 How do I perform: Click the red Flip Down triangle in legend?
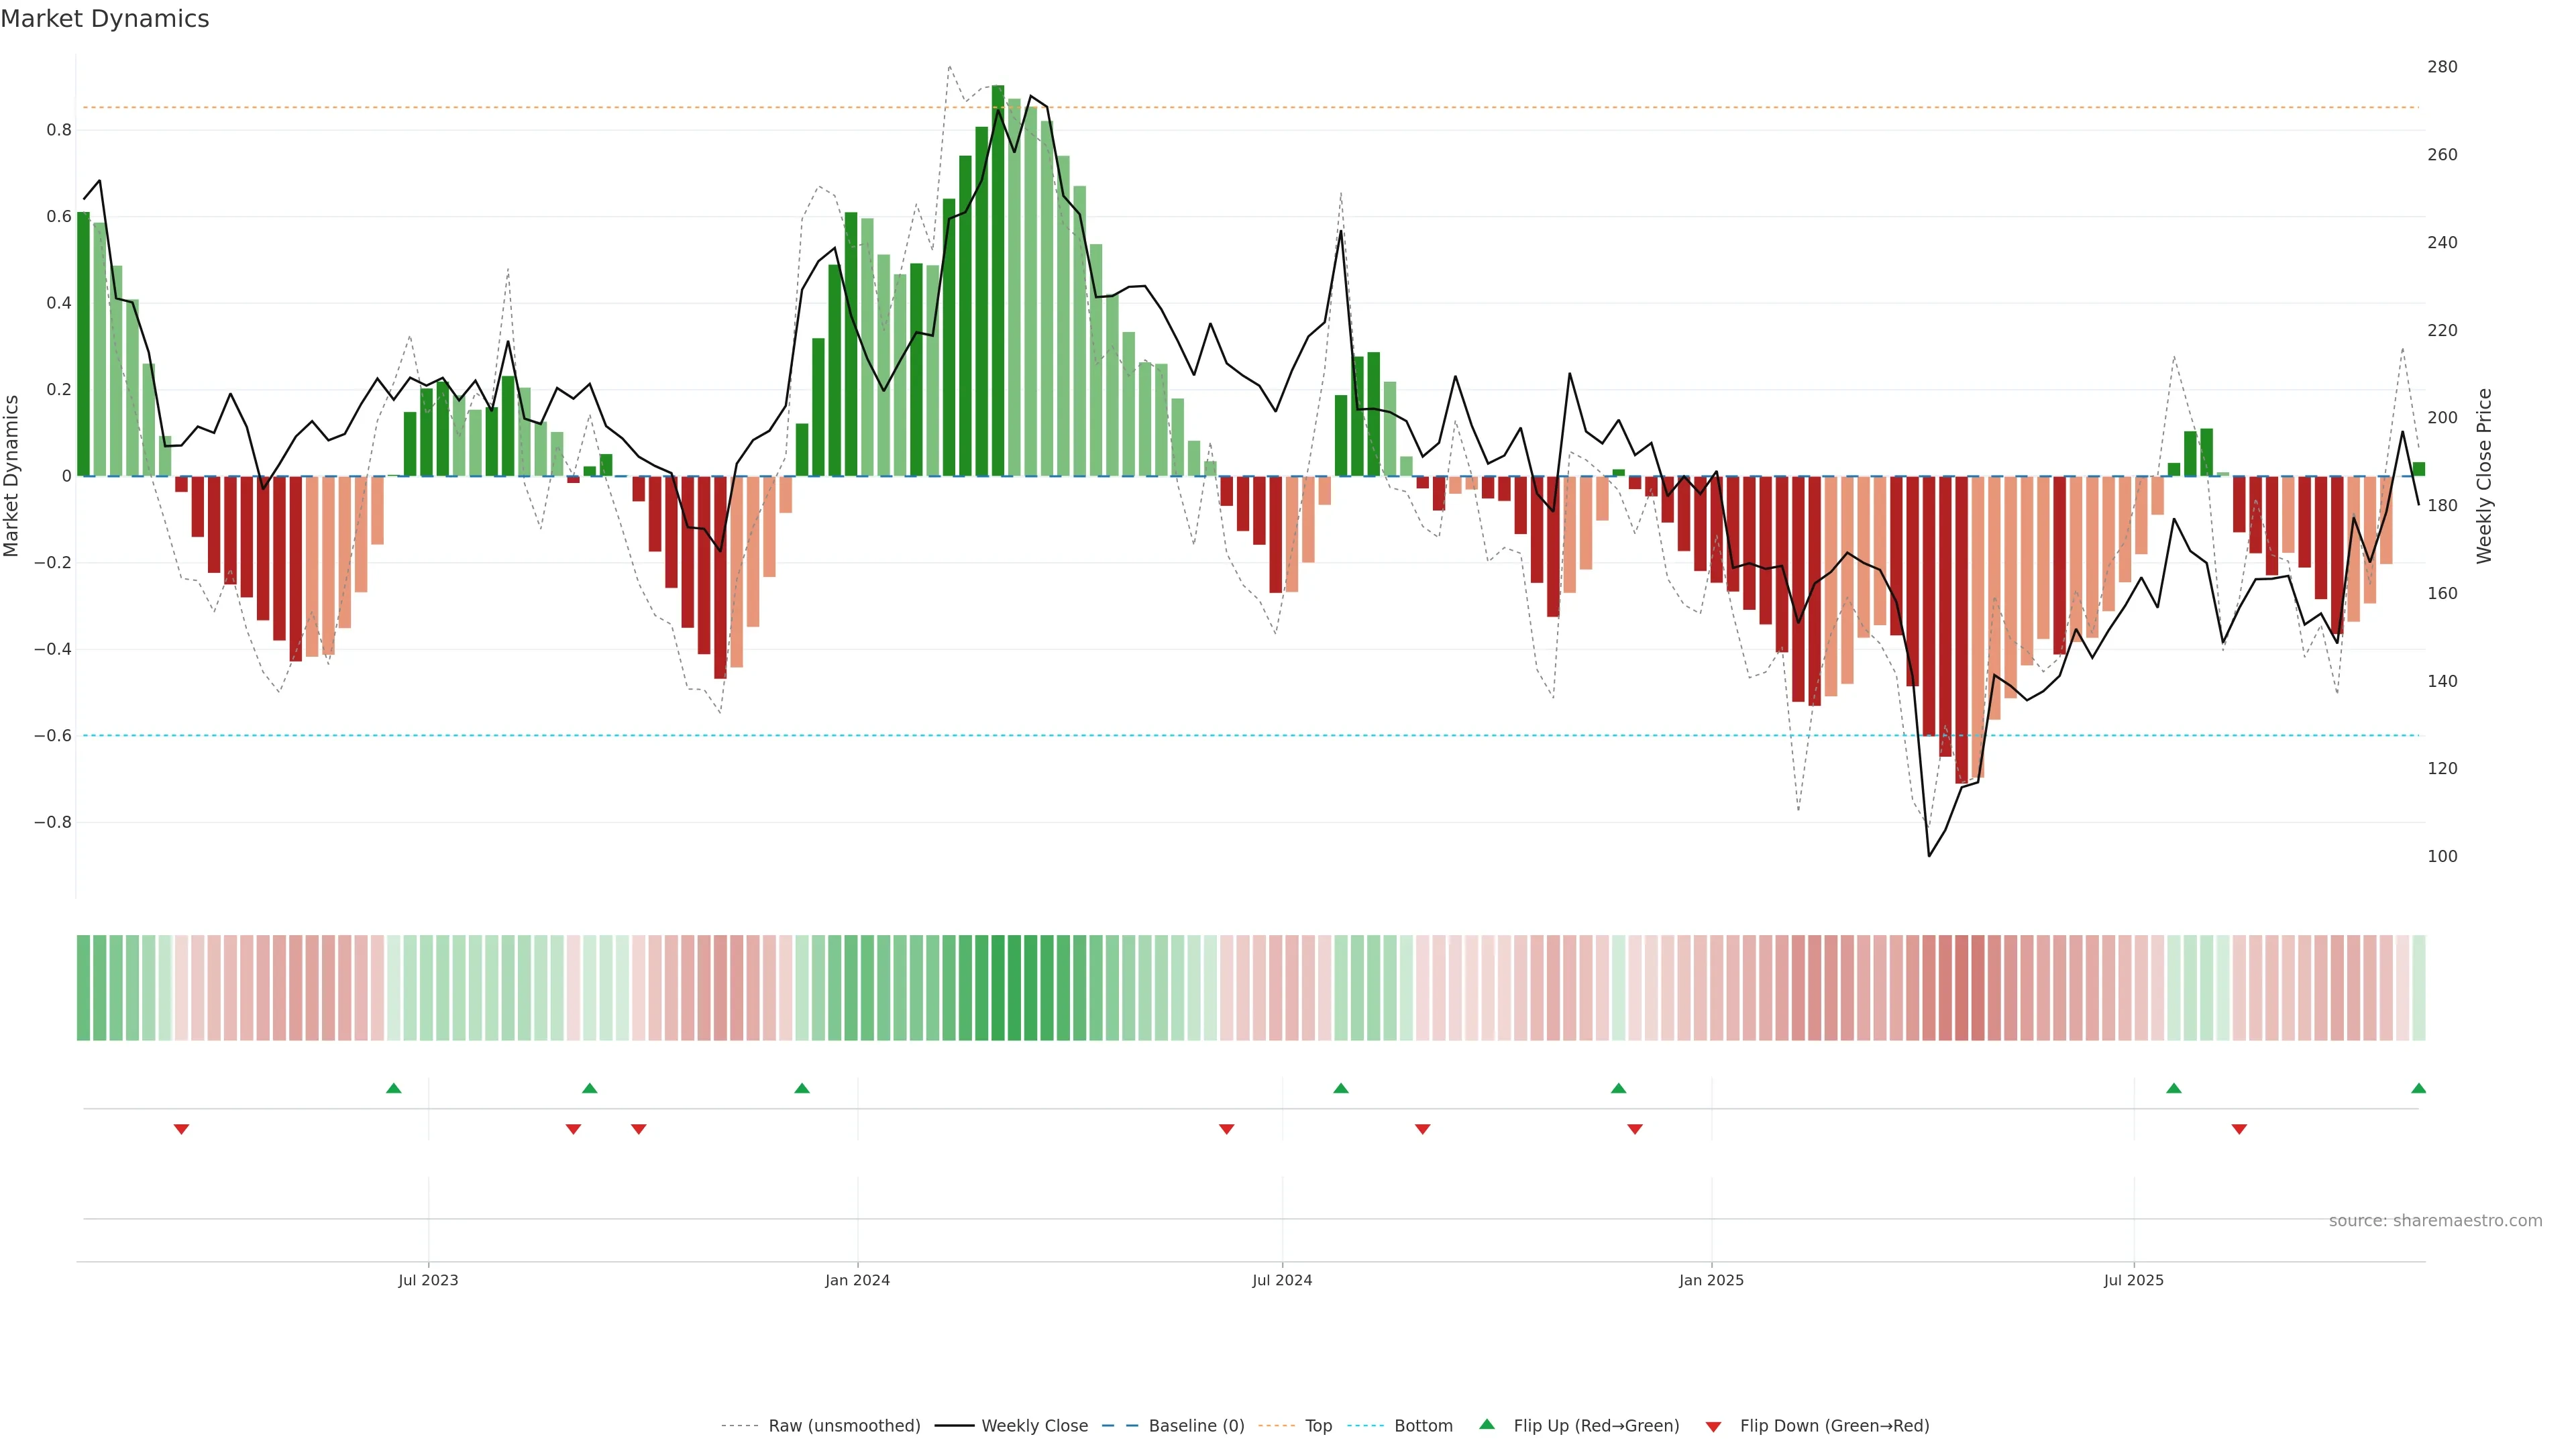pos(1713,1427)
